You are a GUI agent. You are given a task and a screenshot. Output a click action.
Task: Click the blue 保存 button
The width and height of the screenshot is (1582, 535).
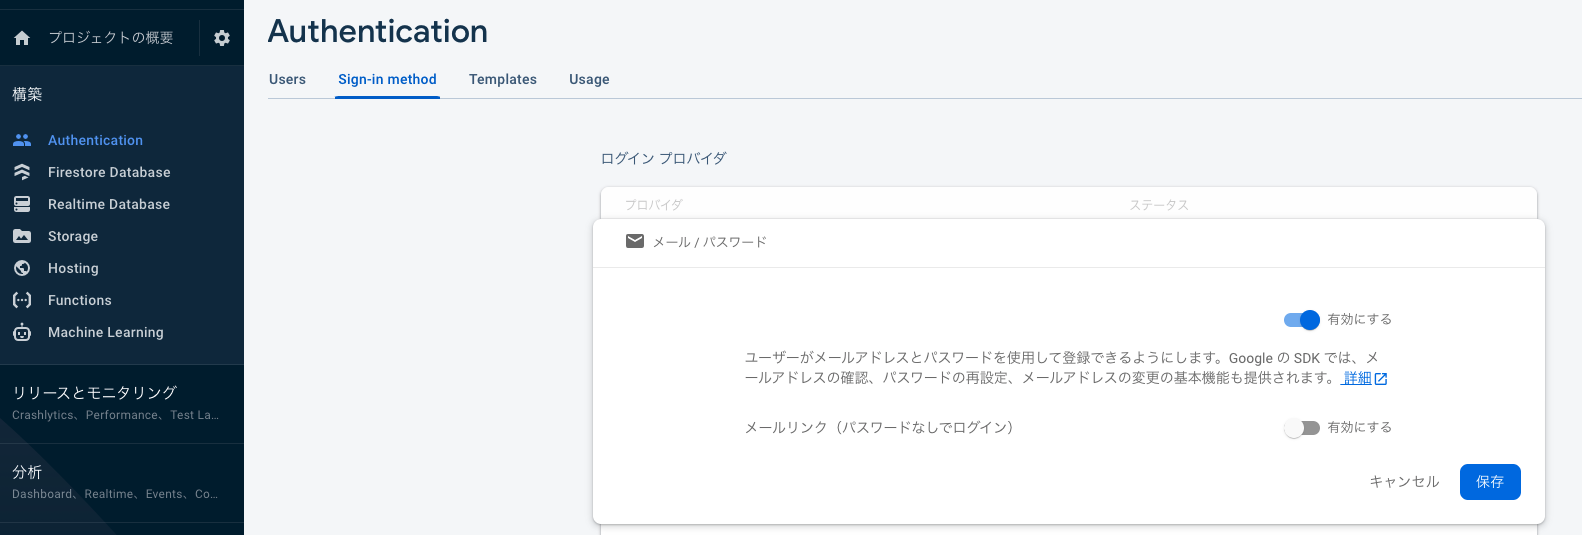(x=1490, y=482)
